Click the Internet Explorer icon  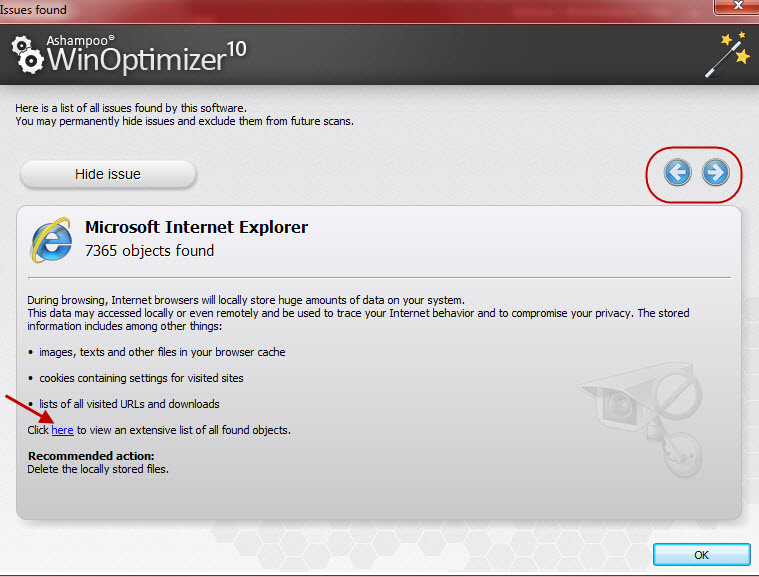point(51,240)
